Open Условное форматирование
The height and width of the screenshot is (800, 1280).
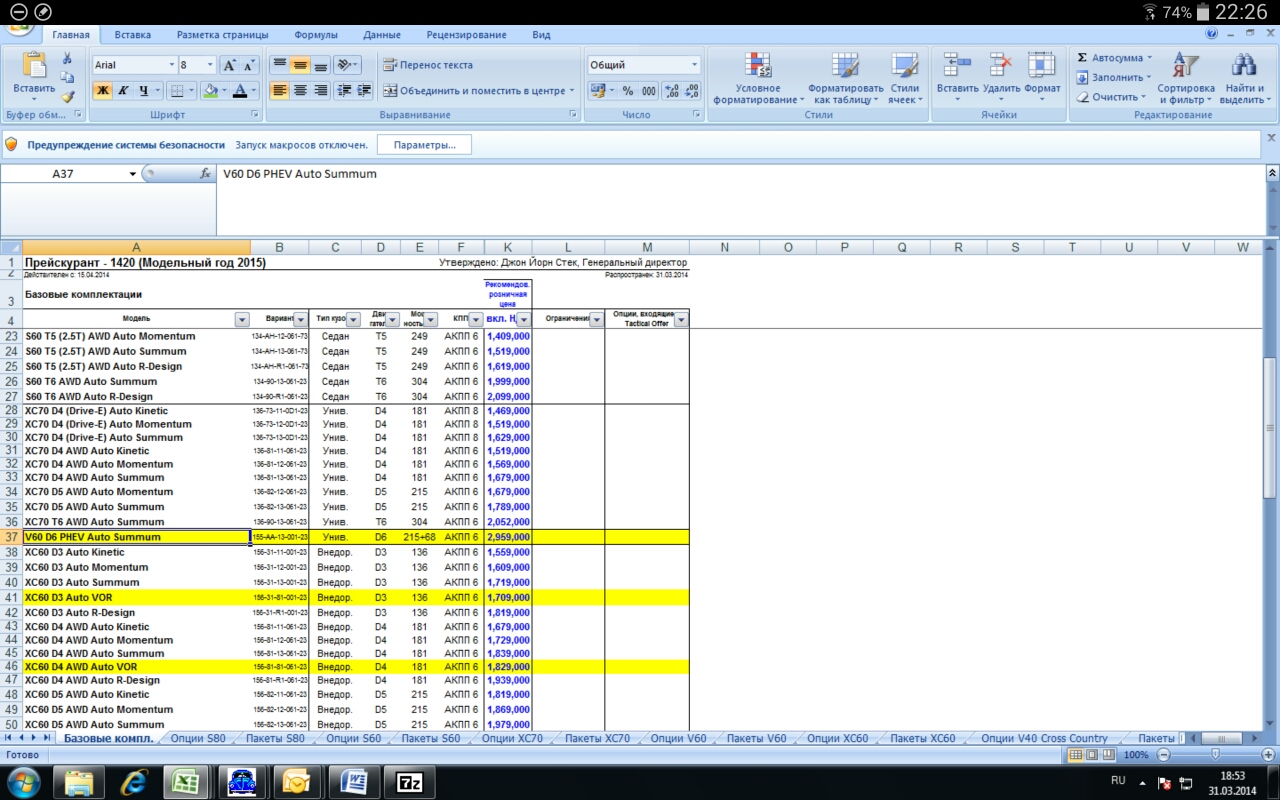758,78
